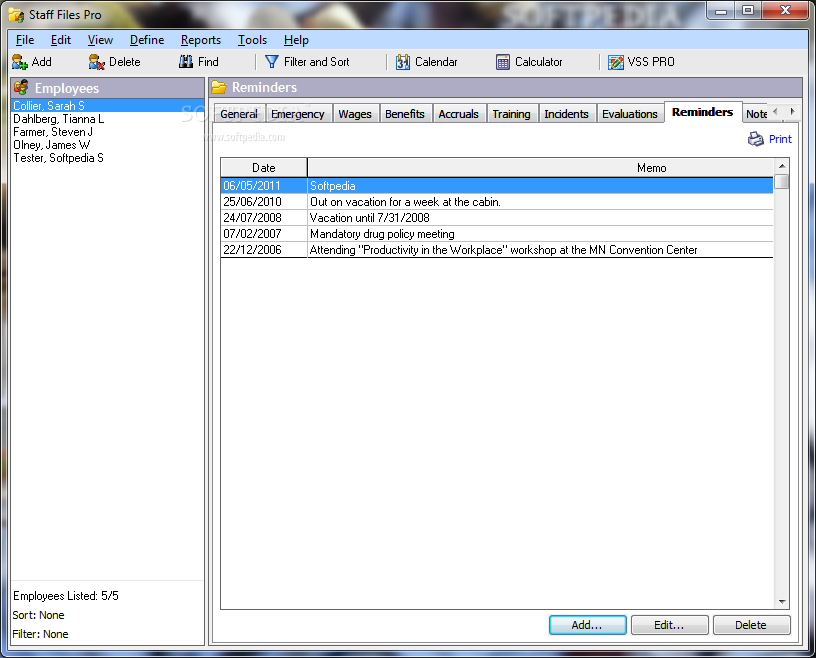This screenshot has height=658, width=816.
Task: Switch to the Emergency tab
Action: (x=298, y=114)
